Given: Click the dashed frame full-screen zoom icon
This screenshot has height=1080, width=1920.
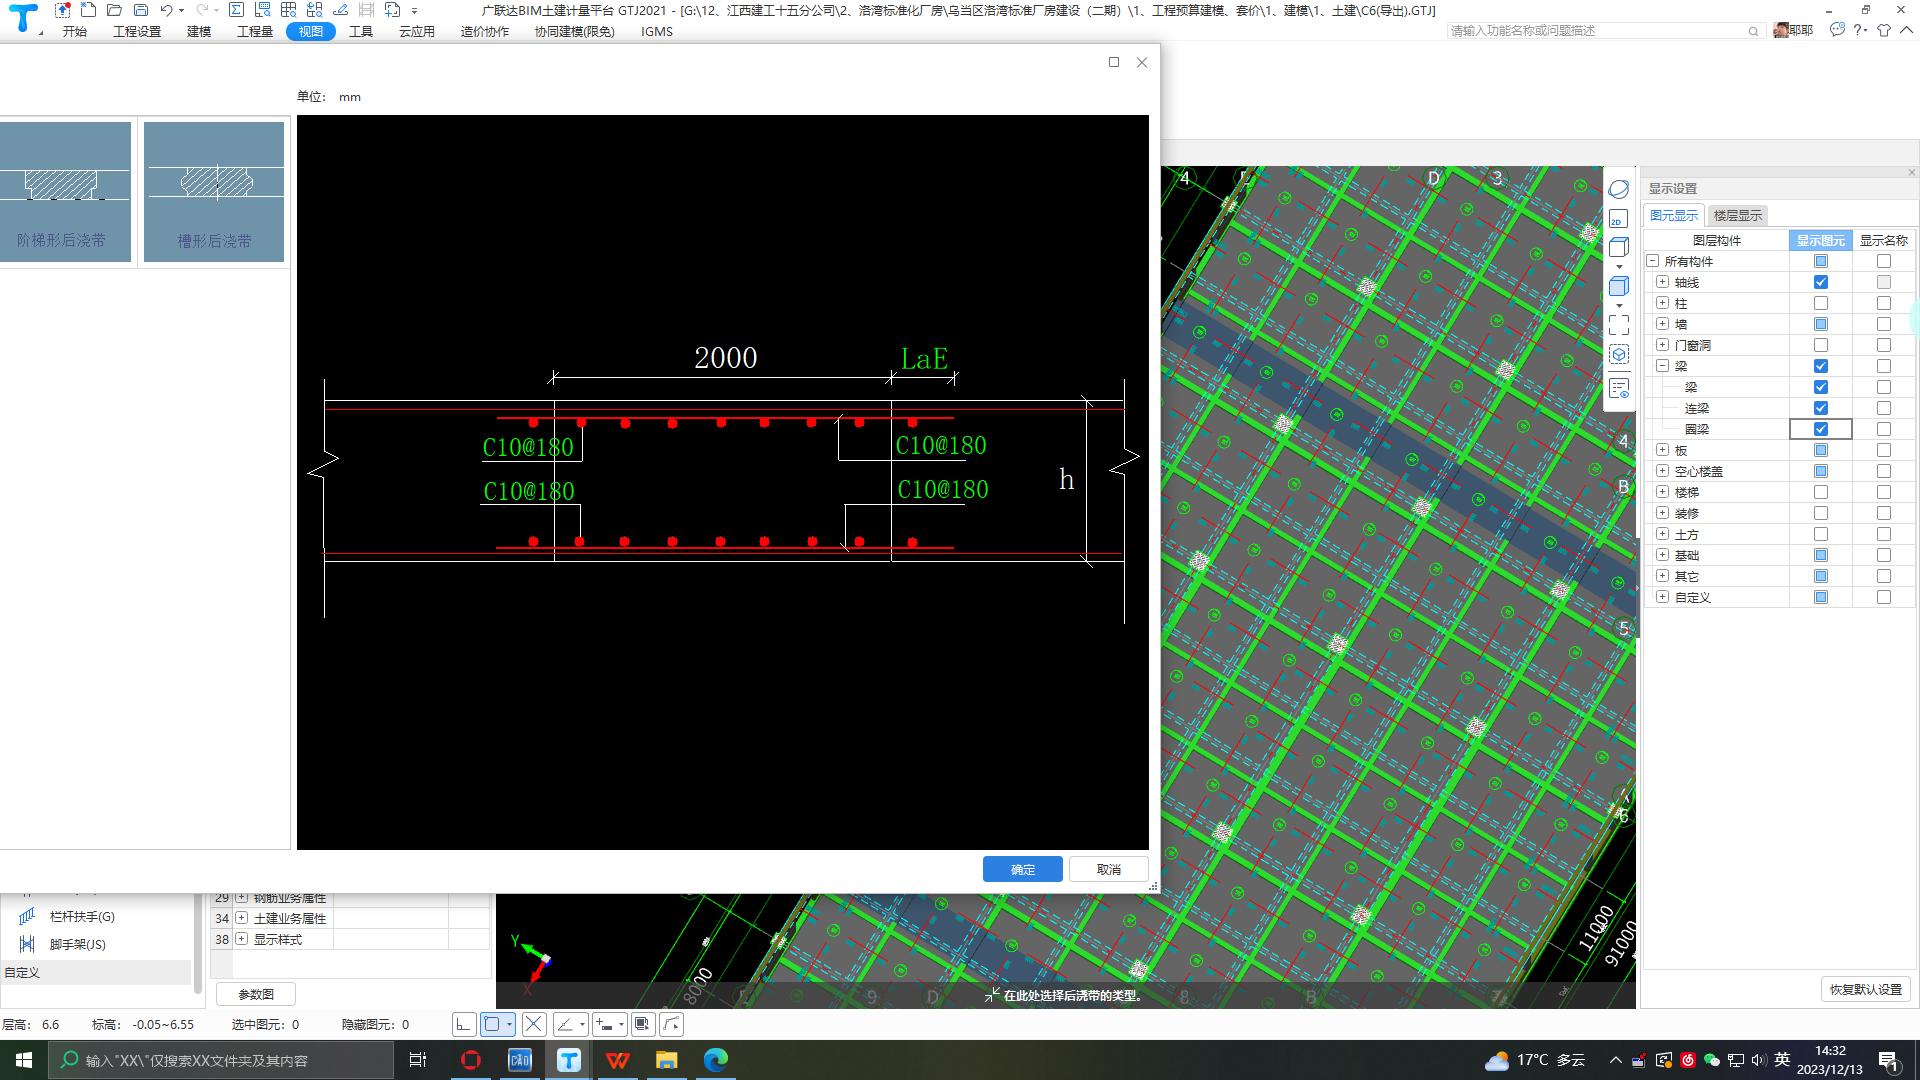Looking at the screenshot, I should [1619, 325].
